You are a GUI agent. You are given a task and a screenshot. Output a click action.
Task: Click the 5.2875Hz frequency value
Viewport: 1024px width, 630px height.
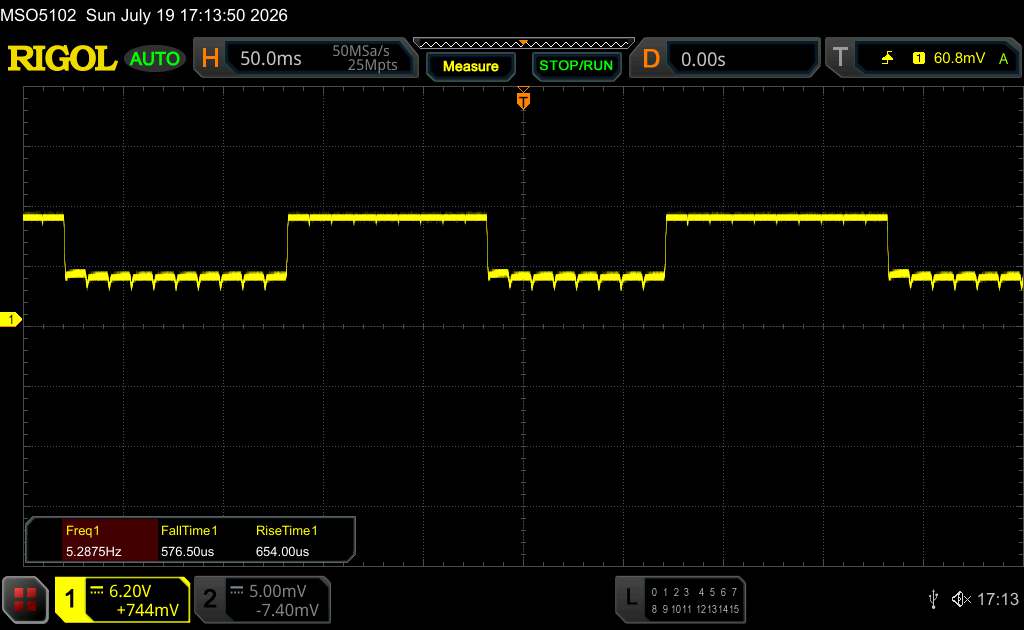[x=93, y=552]
